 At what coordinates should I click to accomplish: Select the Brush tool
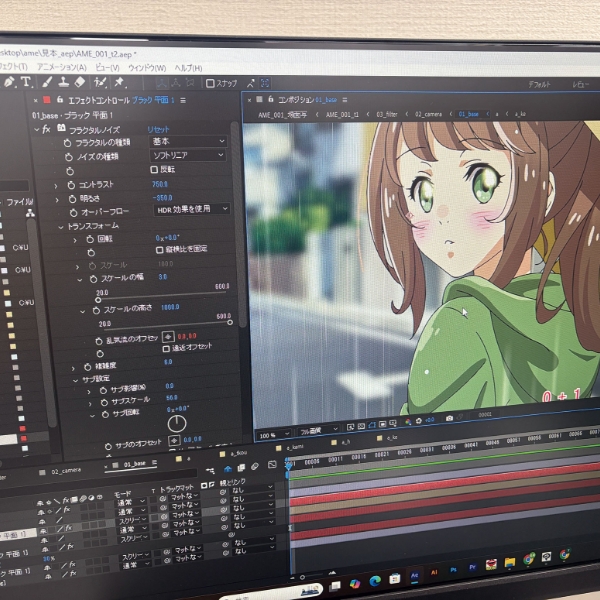coord(47,82)
